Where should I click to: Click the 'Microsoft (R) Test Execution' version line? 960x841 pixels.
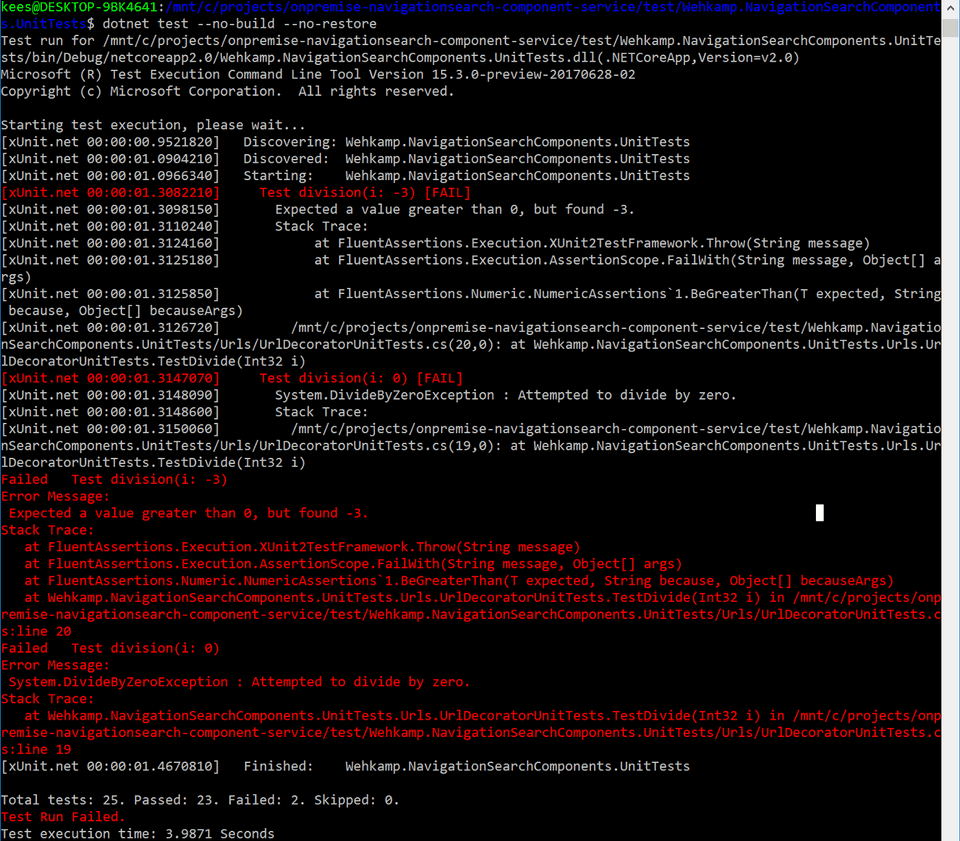318,75
